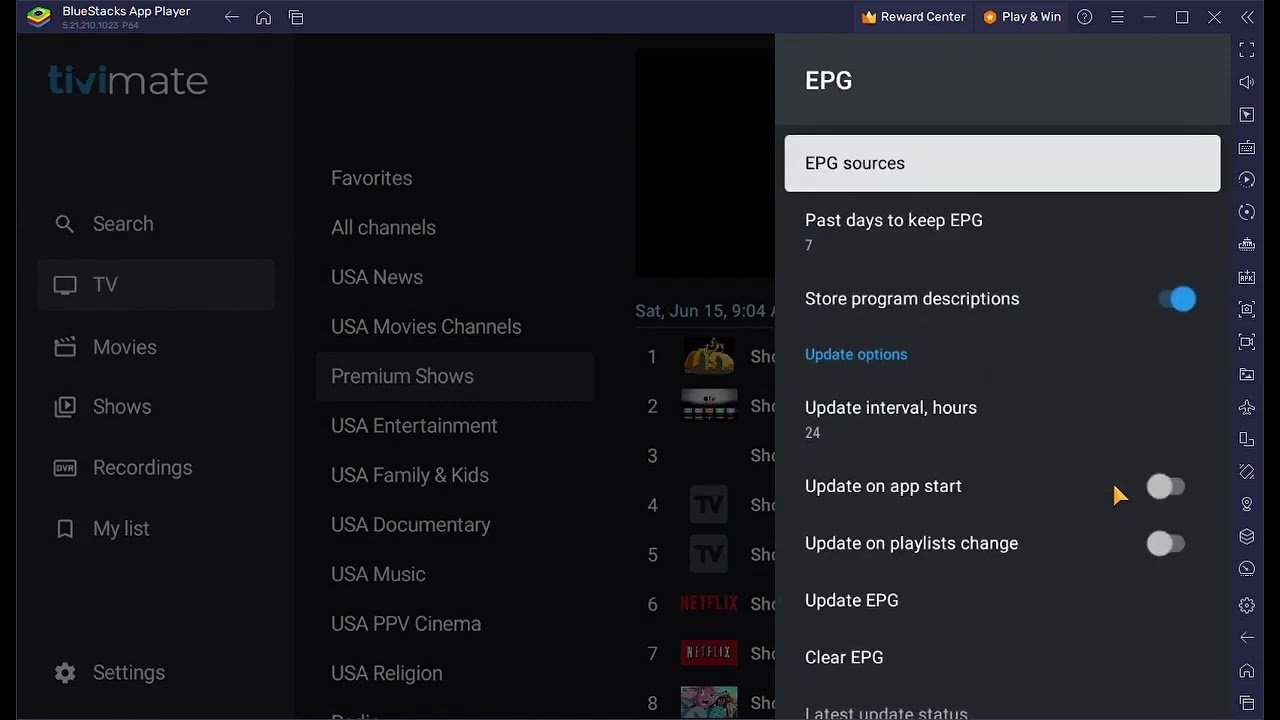This screenshot has width=1280, height=720.
Task: Open the multi-instance windows icon
Action: (296, 17)
